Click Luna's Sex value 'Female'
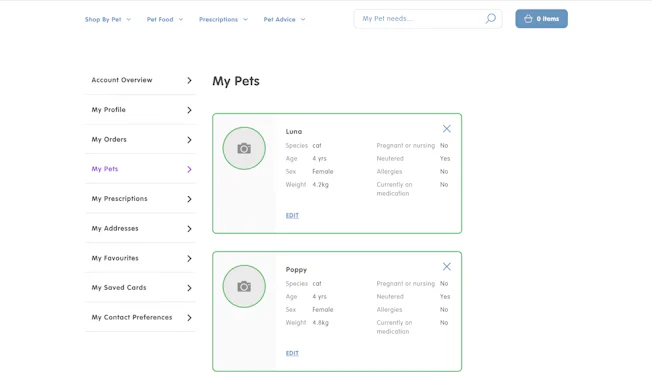This screenshot has width=652, height=384. tap(323, 171)
